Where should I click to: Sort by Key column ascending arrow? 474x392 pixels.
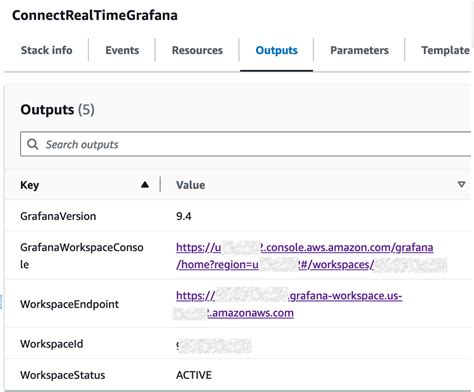(145, 184)
